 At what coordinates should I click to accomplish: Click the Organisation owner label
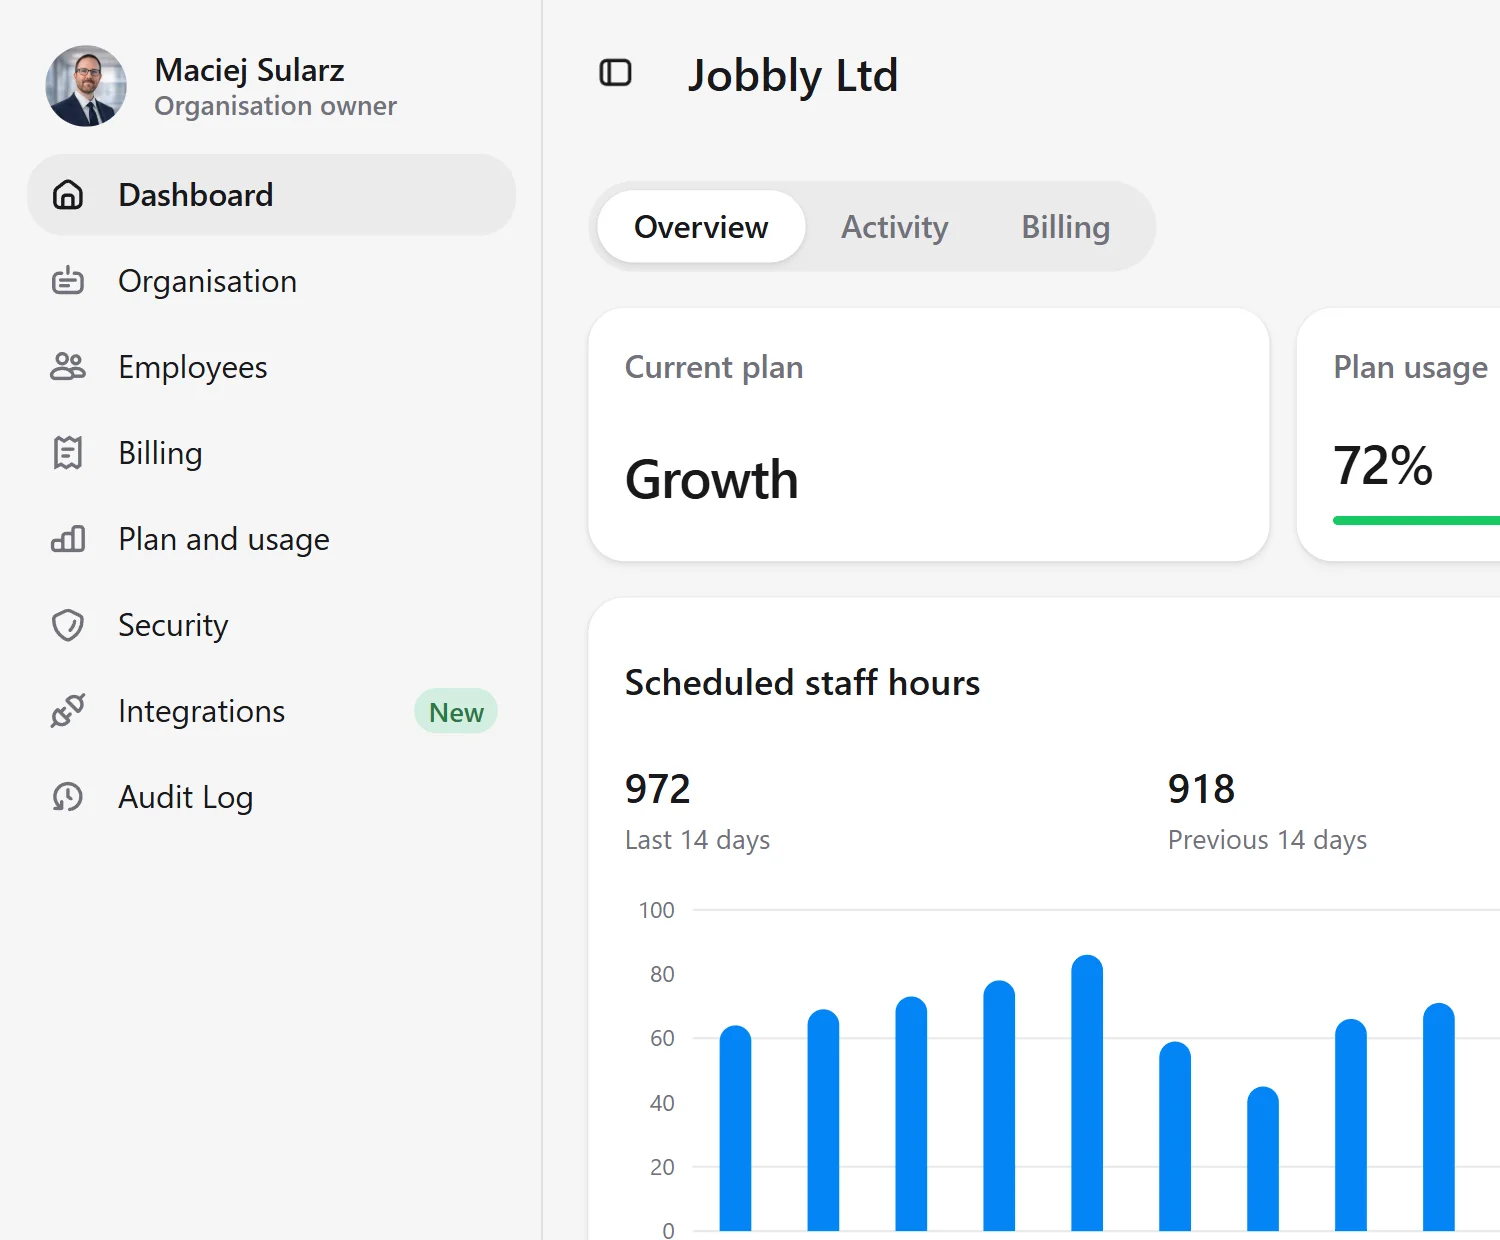click(275, 106)
